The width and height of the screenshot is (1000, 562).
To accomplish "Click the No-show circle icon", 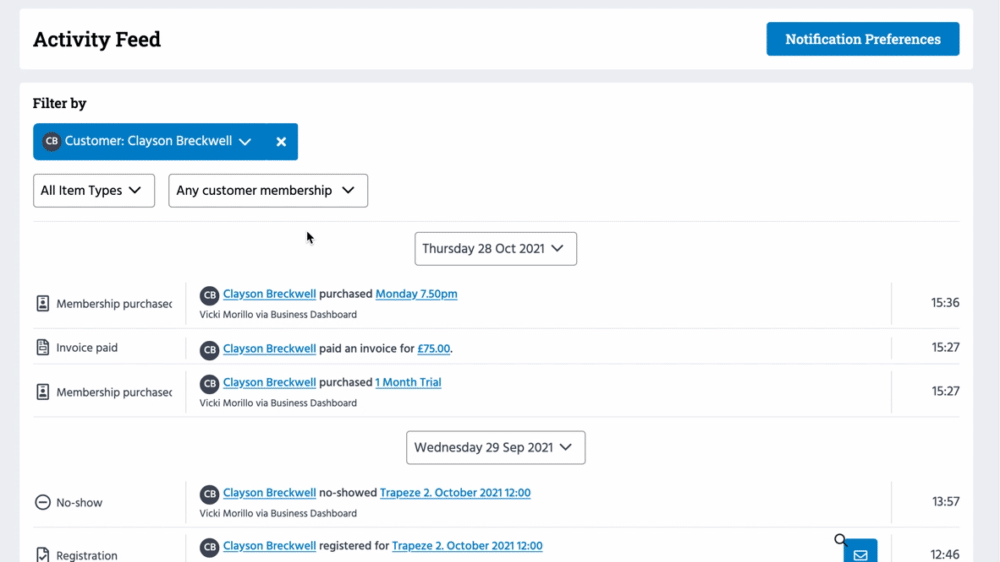I will point(43,503).
